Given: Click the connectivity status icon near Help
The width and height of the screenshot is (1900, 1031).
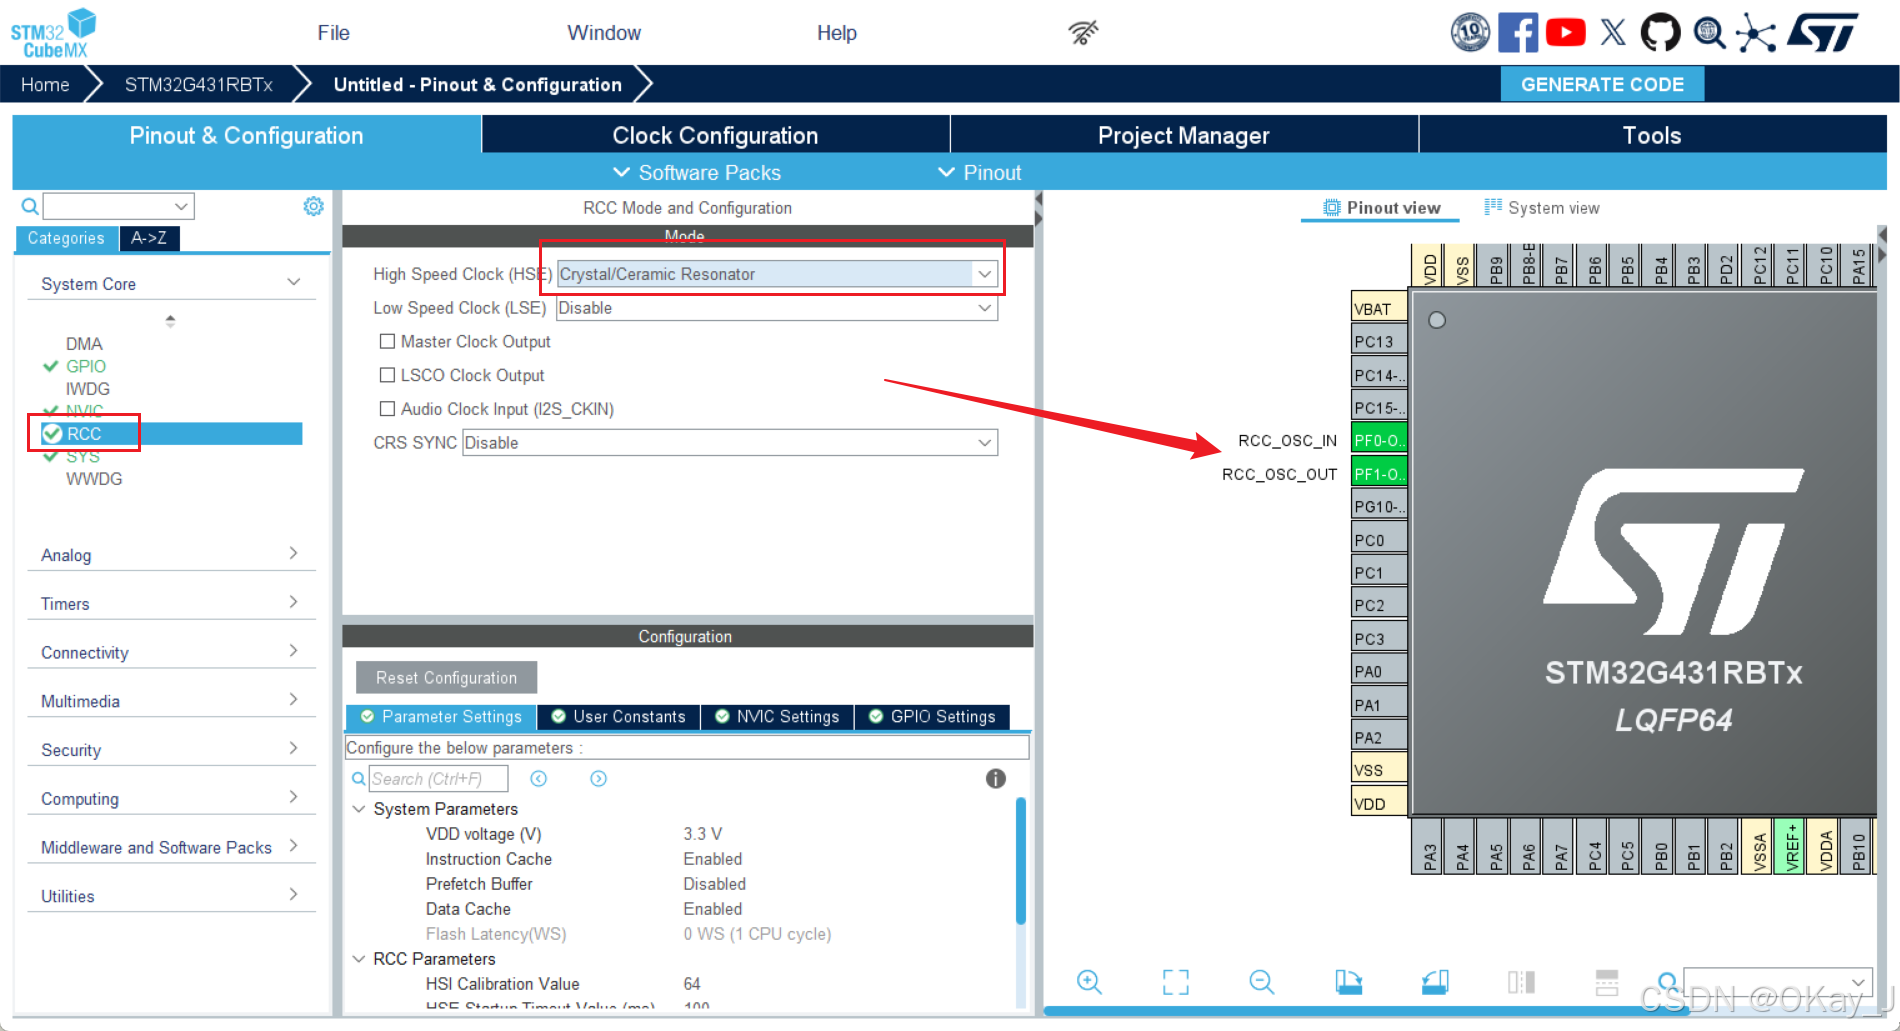Looking at the screenshot, I should pyautogui.click(x=1083, y=32).
